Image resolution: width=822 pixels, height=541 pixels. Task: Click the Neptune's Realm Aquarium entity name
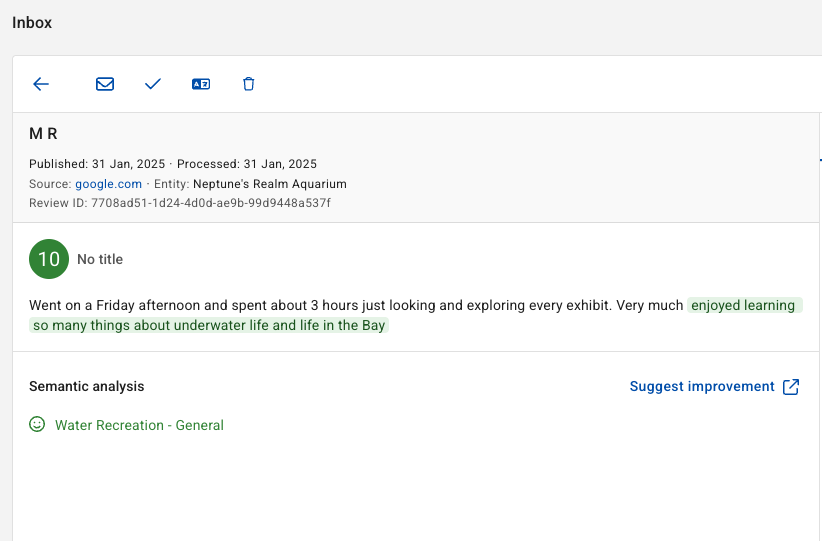[x=270, y=184]
